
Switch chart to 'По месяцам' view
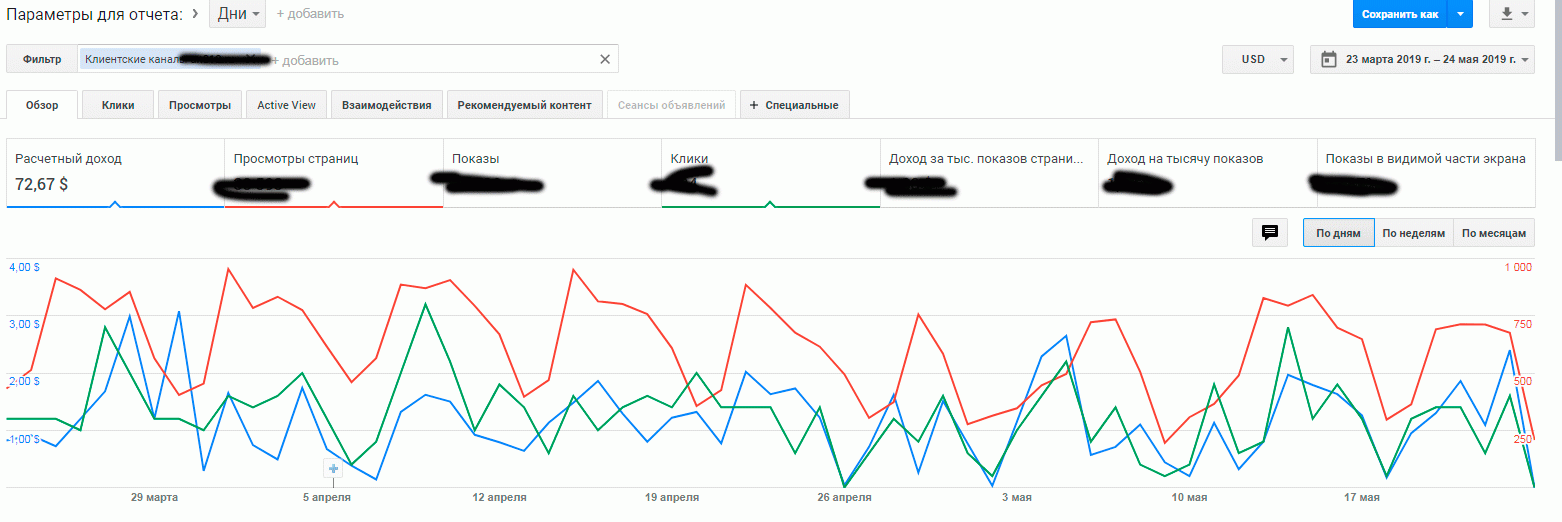coord(1493,233)
